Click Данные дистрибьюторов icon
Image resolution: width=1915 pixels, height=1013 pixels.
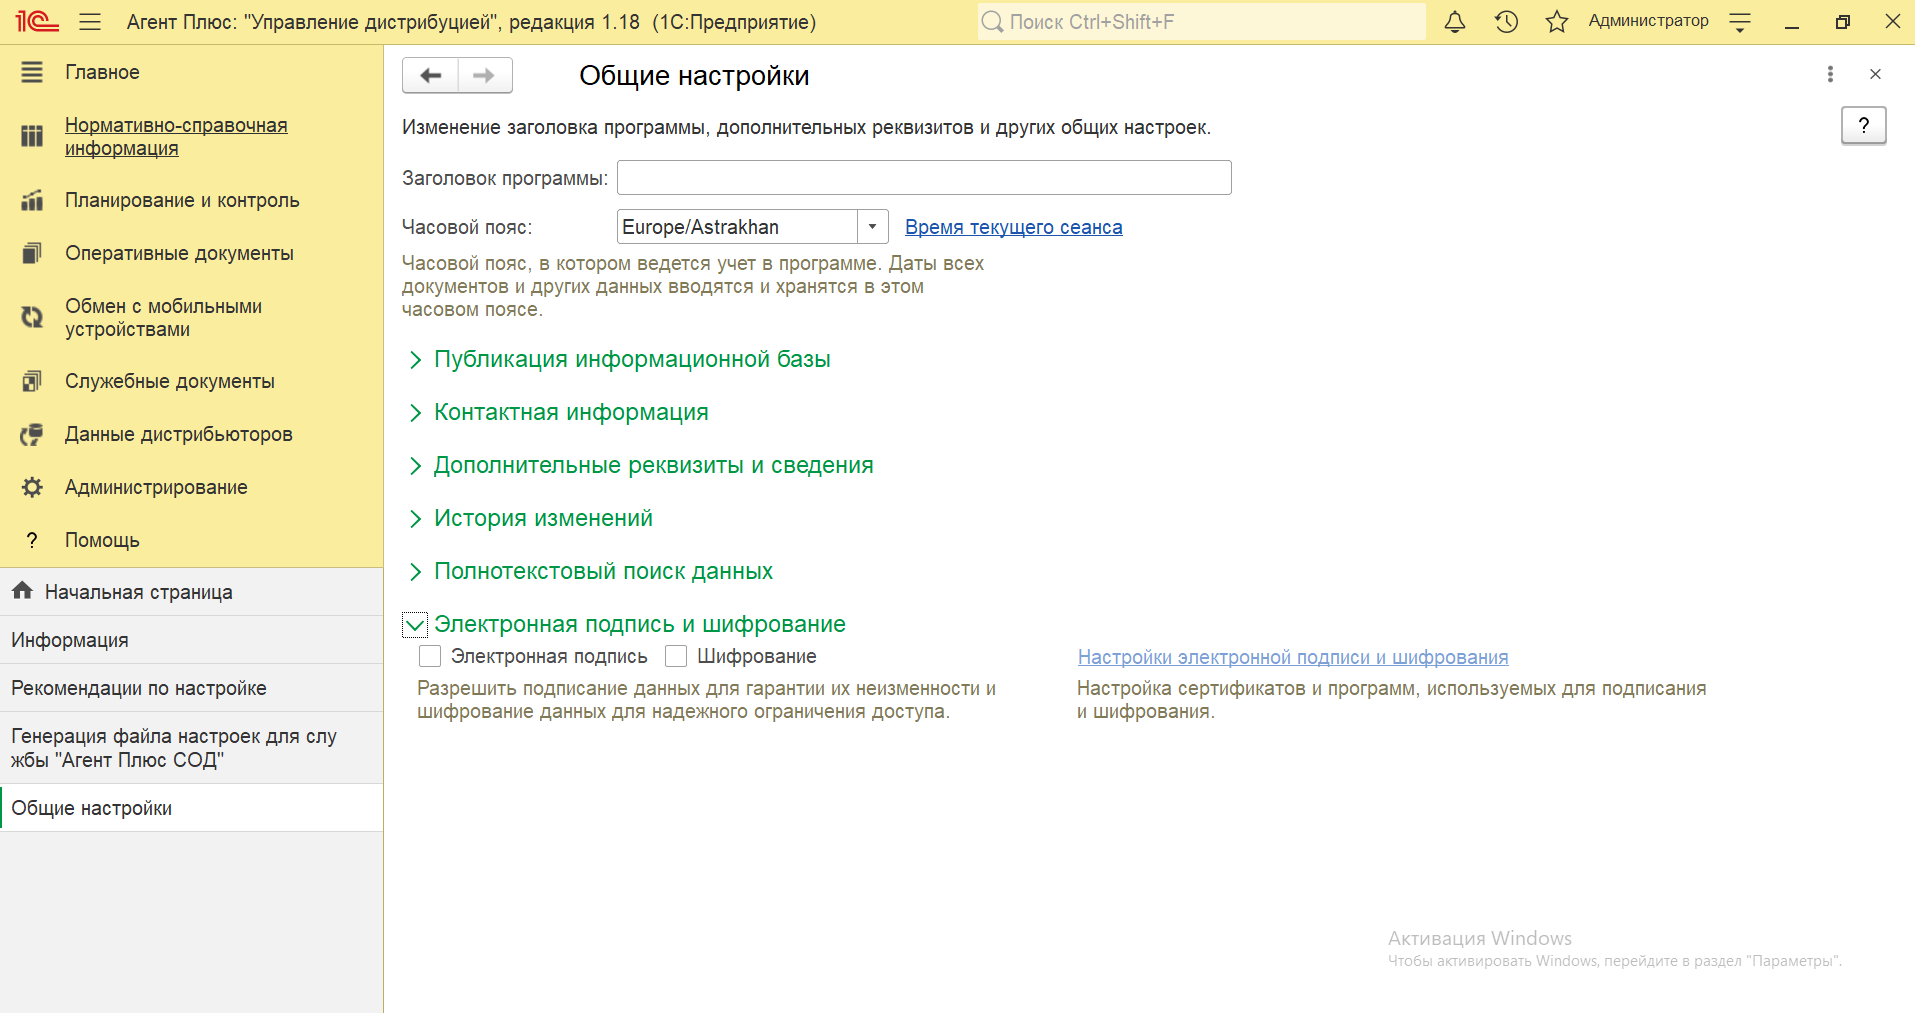32,434
